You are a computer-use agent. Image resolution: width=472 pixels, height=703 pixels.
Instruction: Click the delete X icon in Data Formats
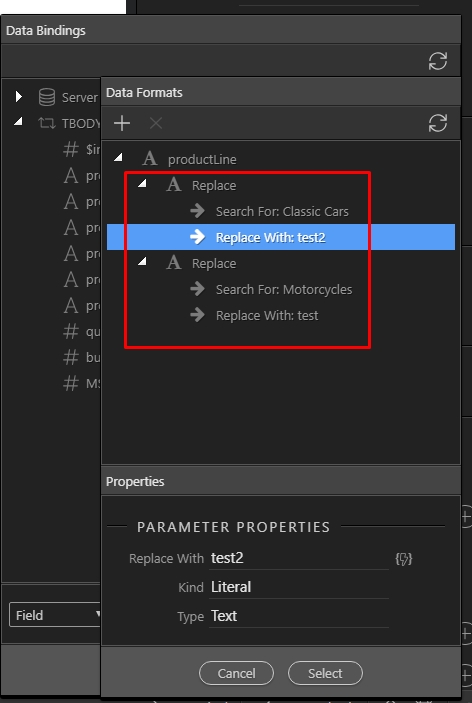tap(156, 123)
